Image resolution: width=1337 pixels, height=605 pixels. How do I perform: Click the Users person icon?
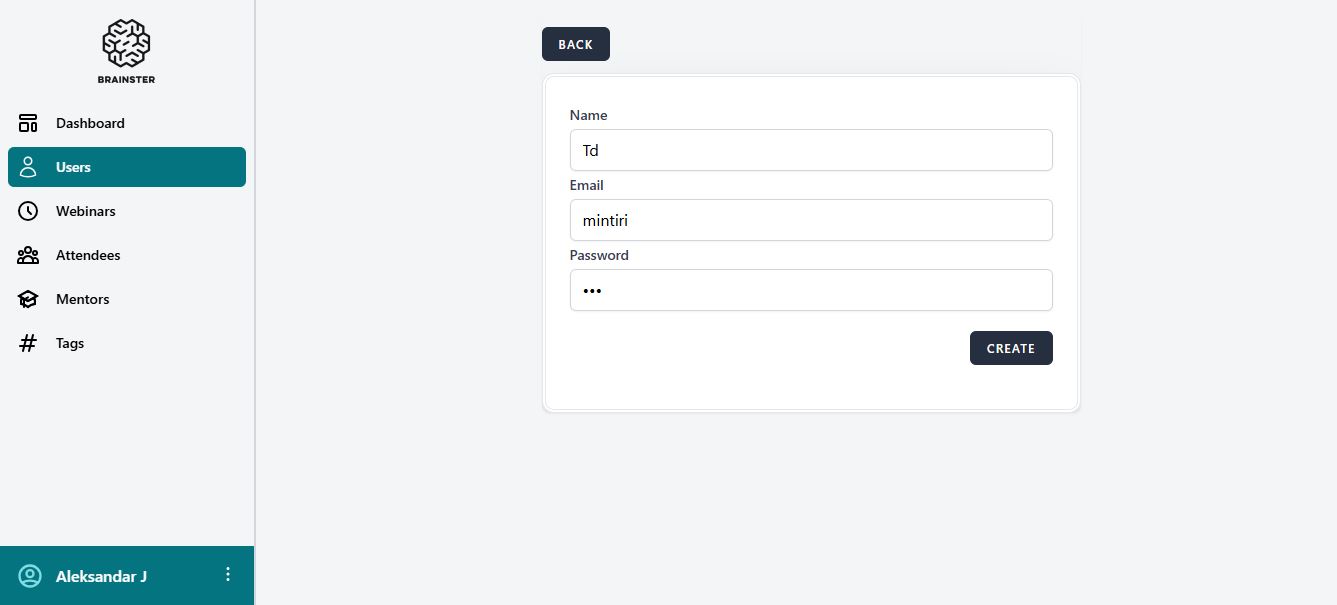point(28,167)
